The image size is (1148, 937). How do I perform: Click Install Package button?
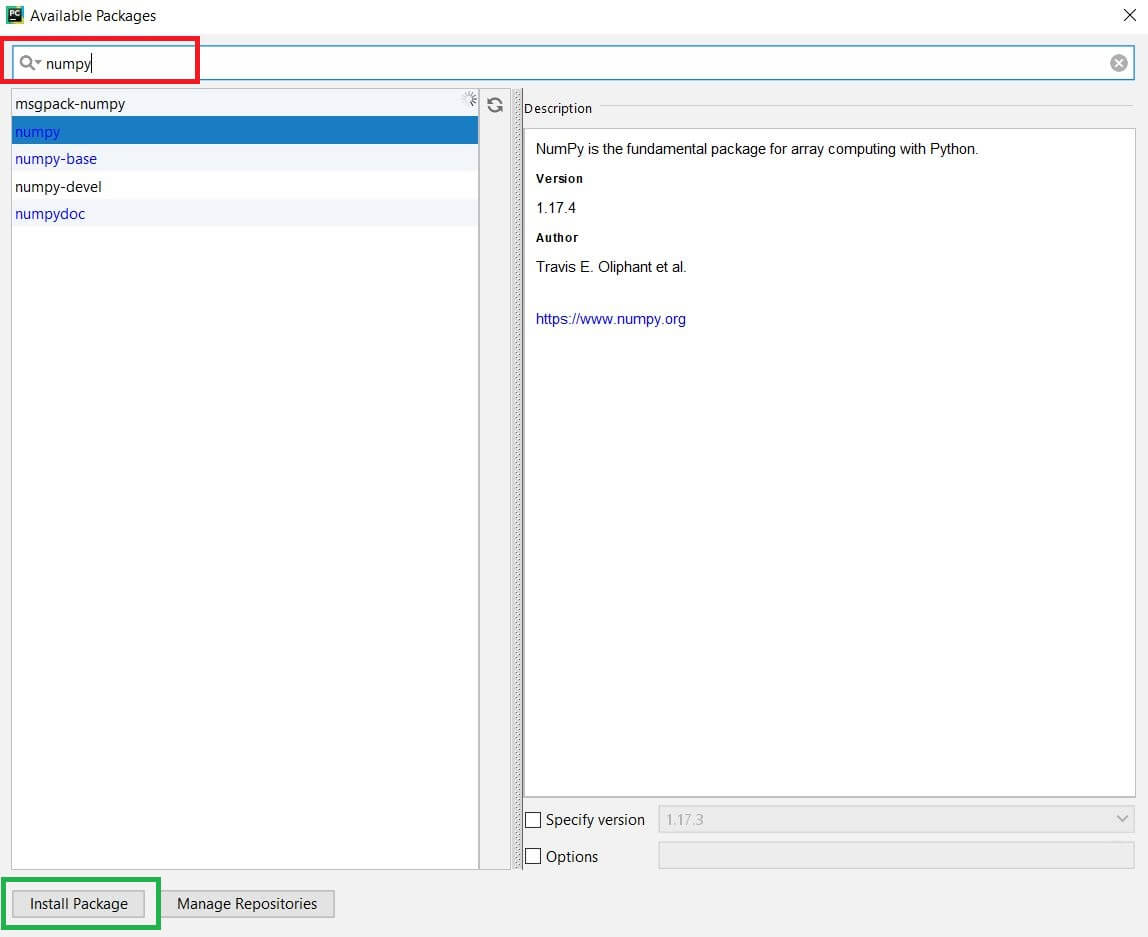tap(78, 903)
